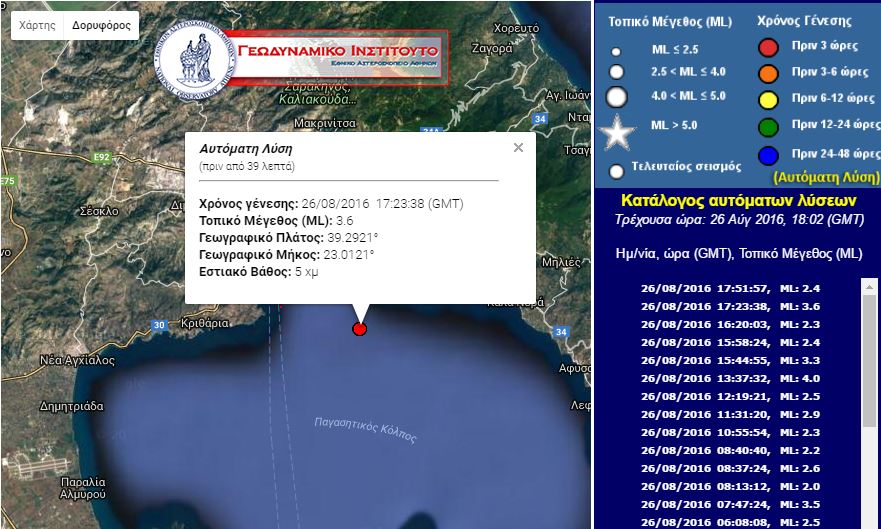Image resolution: width=881 pixels, height=529 pixels.
Task: Click the yellow Πριν 6-12 ώρες color circle
Action: 768,99
